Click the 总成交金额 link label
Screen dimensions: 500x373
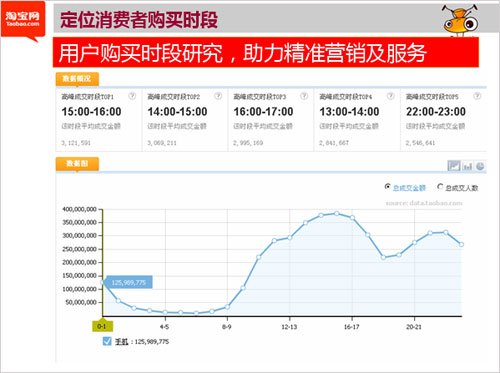pyautogui.click(x=409, y=188)
